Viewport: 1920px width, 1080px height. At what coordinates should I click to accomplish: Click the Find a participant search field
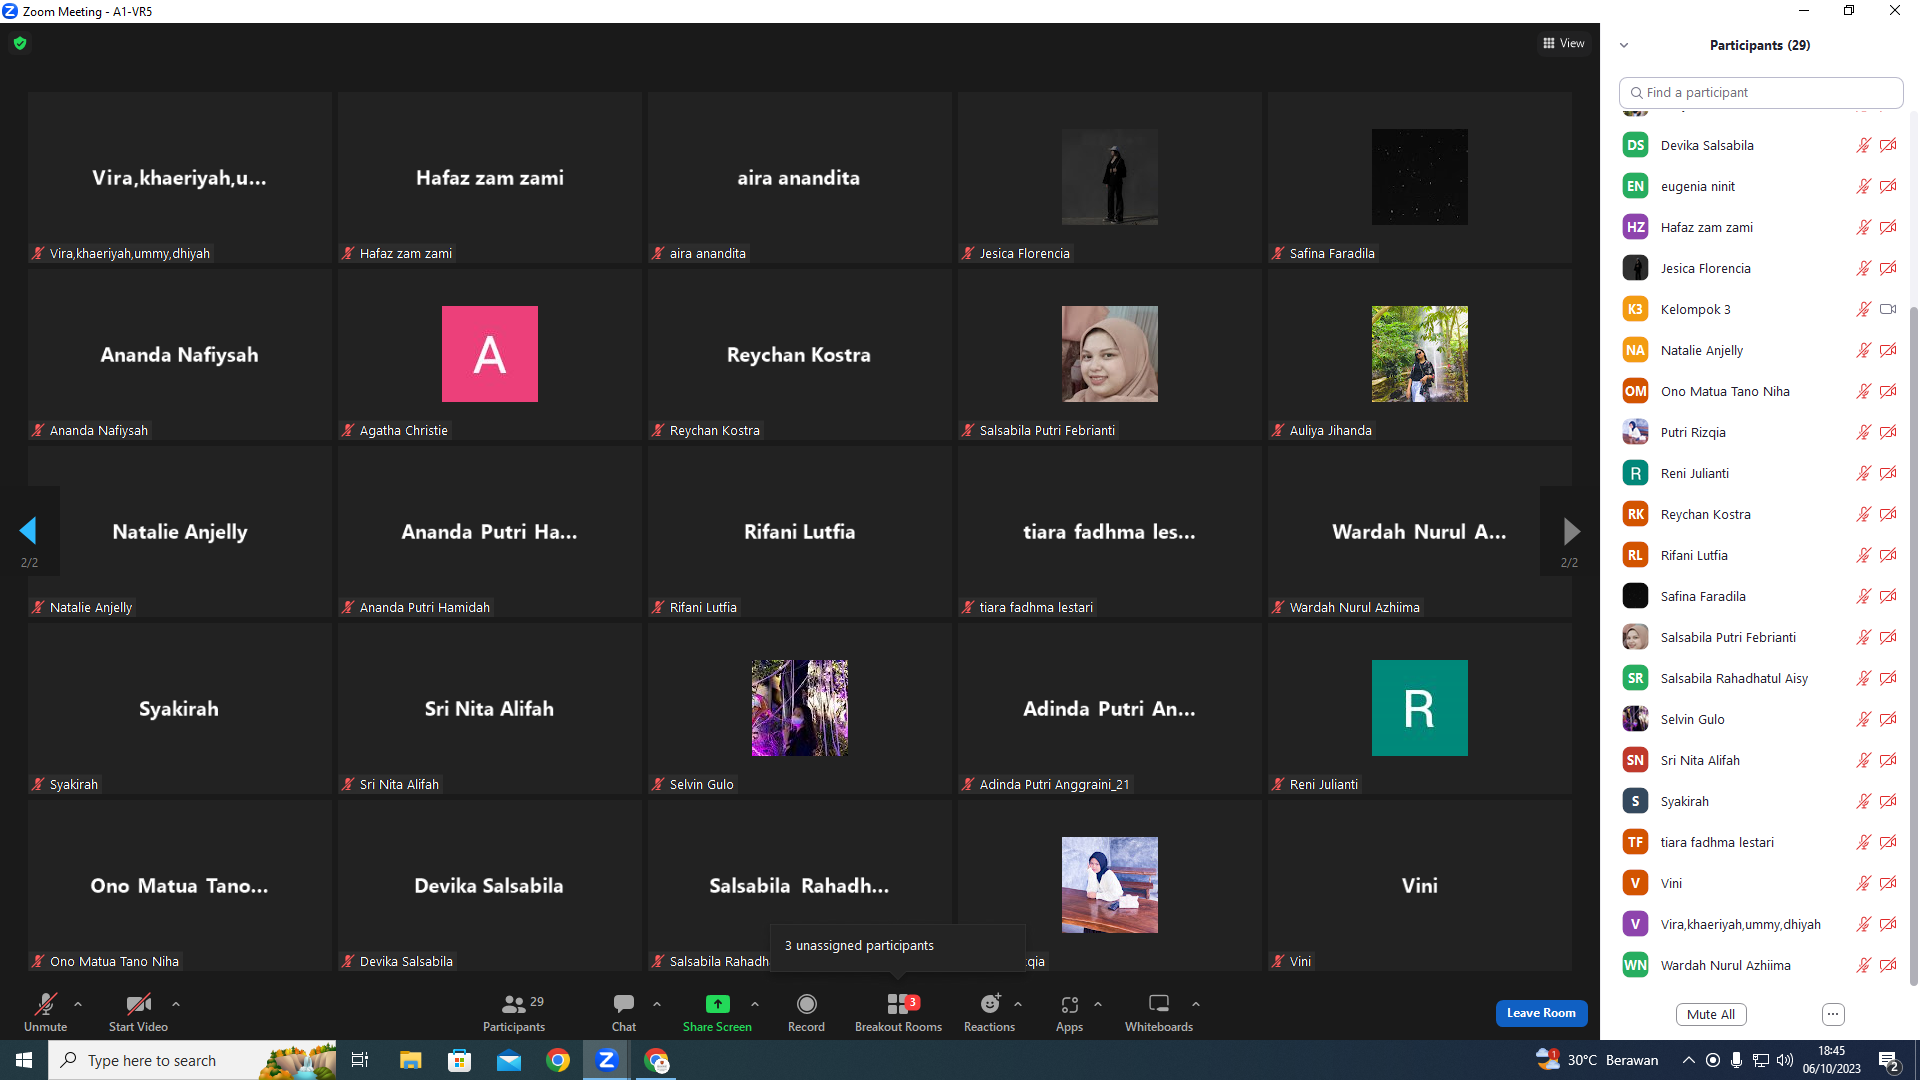1761,92
